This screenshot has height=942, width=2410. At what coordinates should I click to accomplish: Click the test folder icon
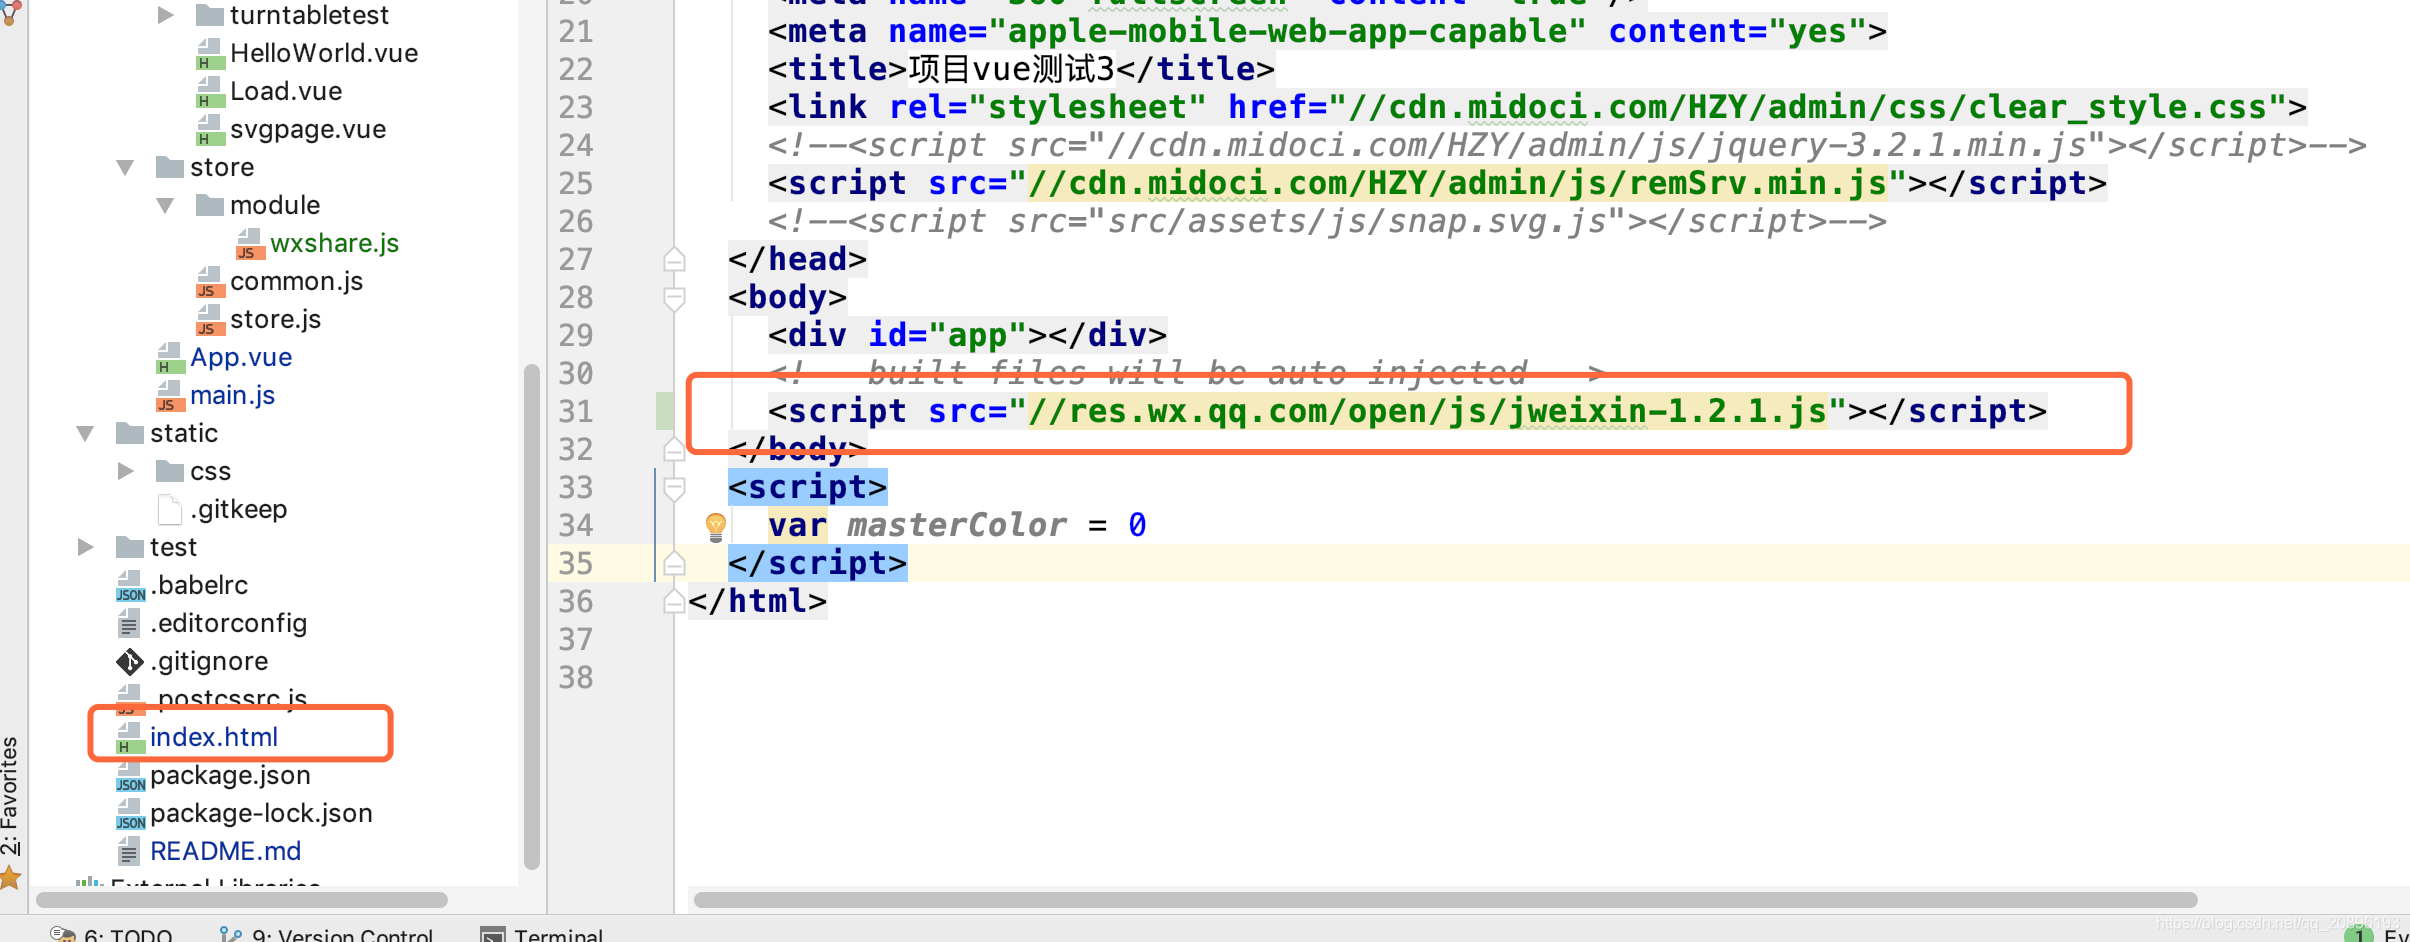pos(130,546)
